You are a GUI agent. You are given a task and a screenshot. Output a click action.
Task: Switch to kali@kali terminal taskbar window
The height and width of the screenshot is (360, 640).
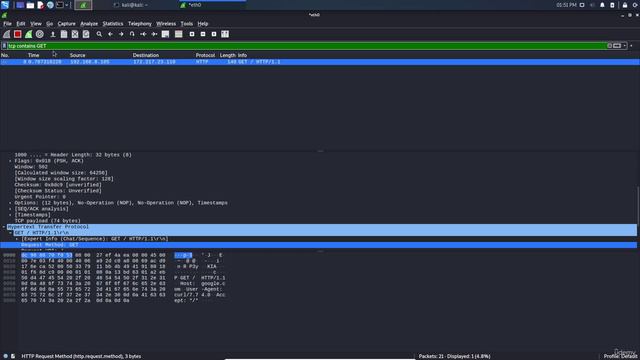(131, 5)
